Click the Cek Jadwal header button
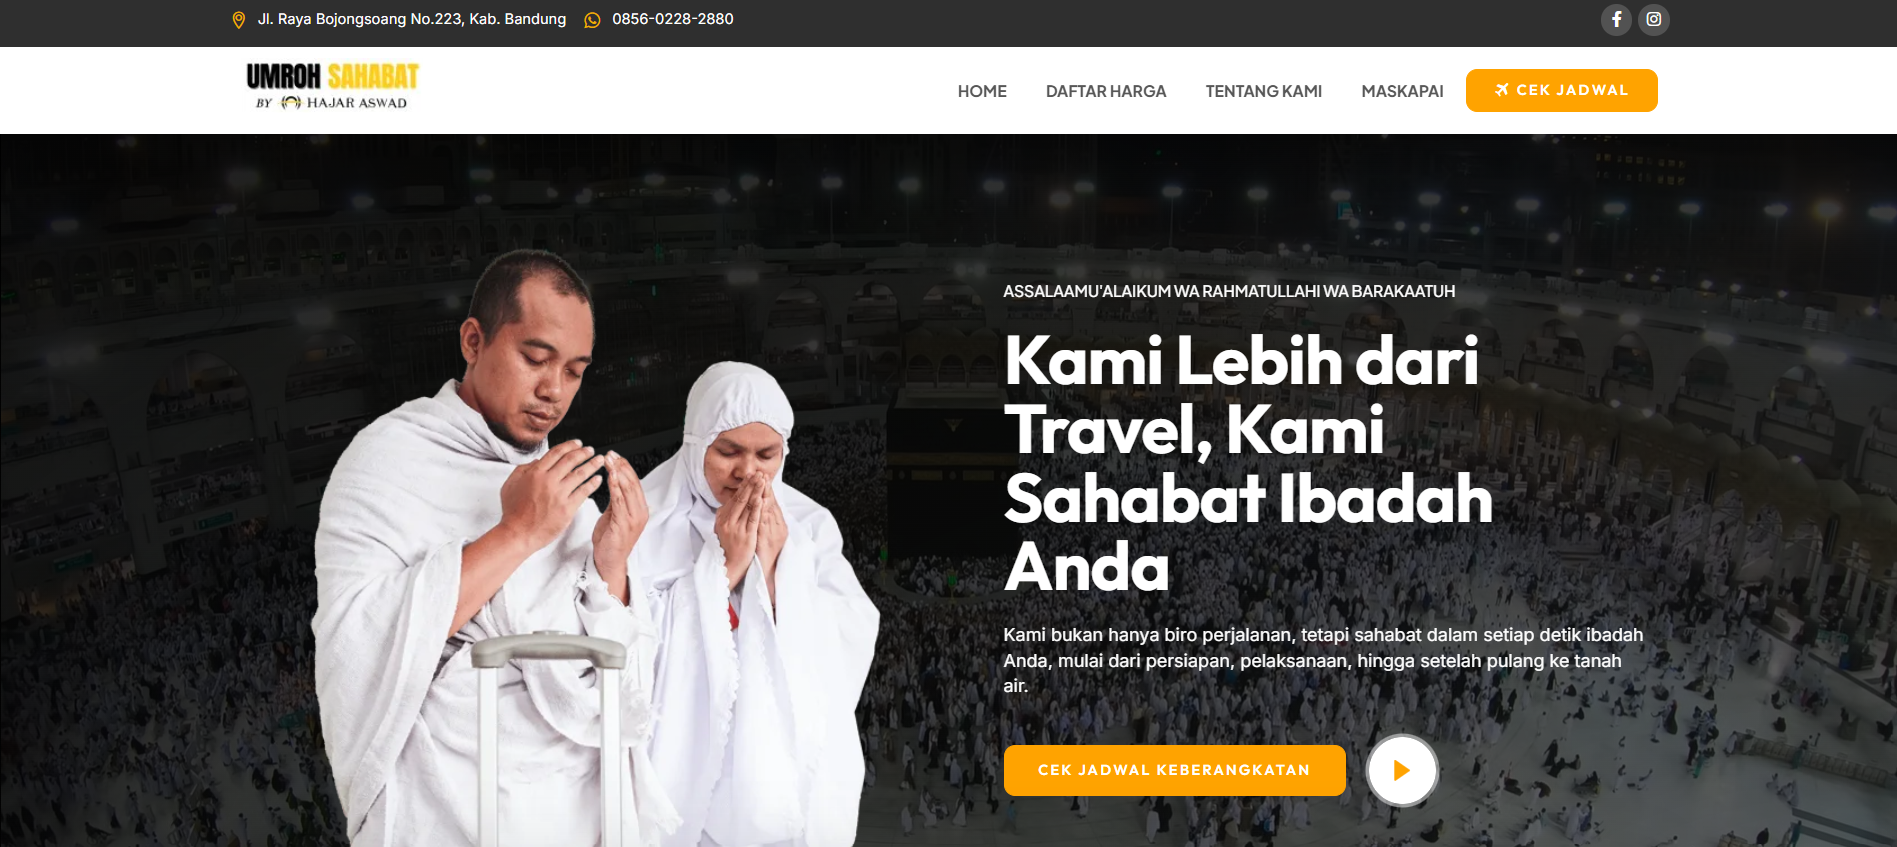The height and width of the screenshot is (847, 1897). (1562, 90)
